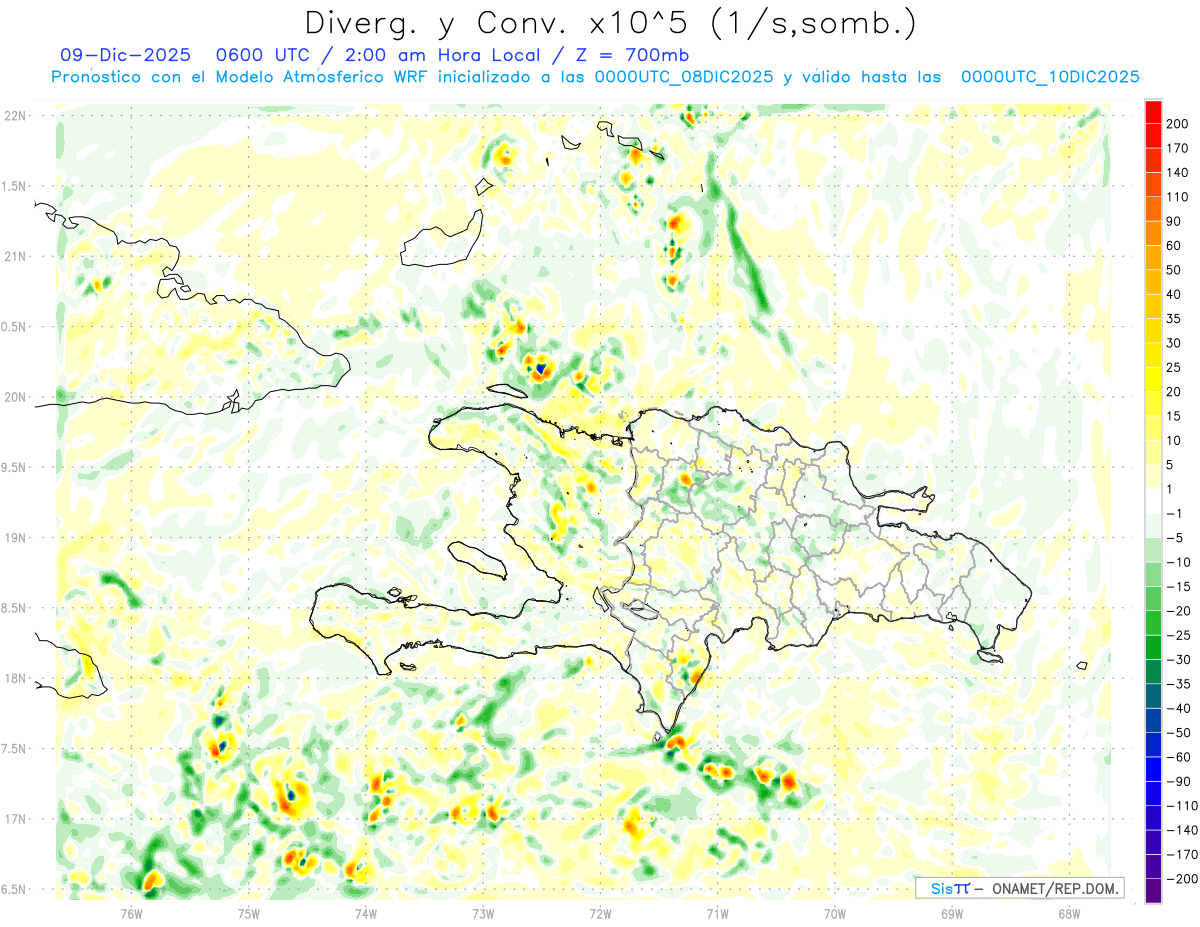Screen dimensions: 1200x927
Task: Click the -170 colorbar value
Action: tap(1180, 855)
